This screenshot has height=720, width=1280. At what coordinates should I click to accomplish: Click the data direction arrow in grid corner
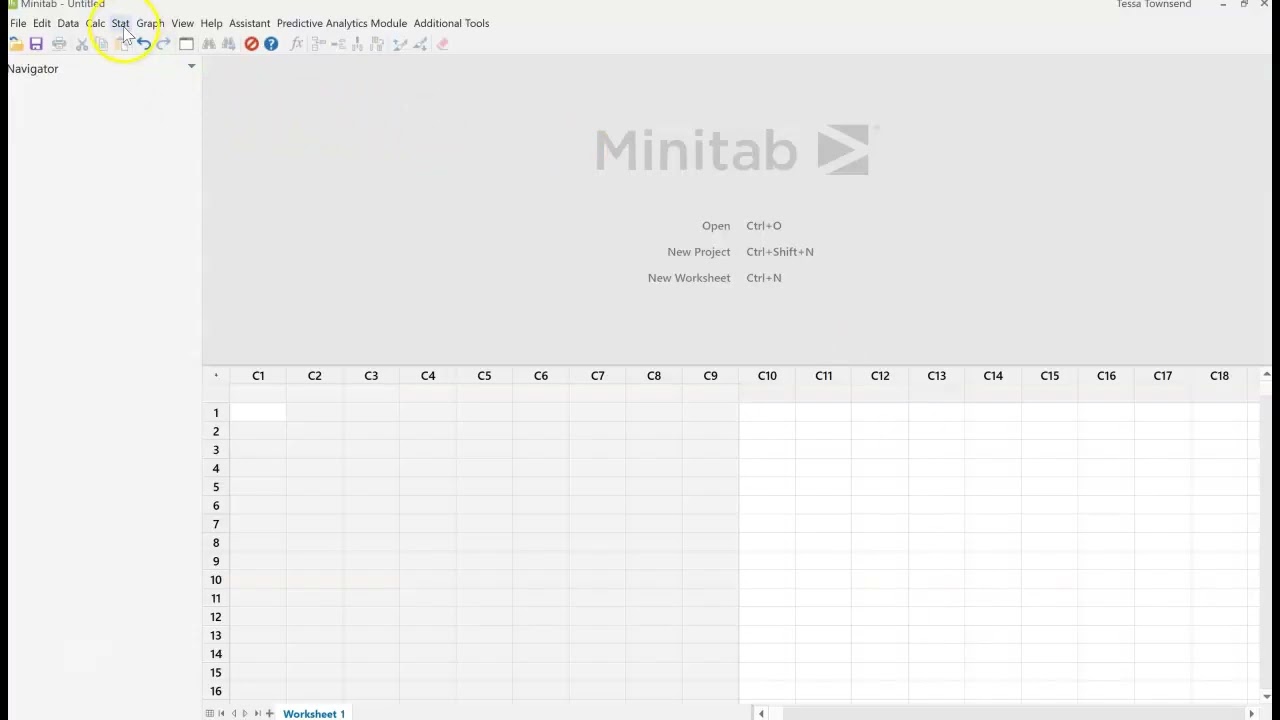(x=216, y=376)
